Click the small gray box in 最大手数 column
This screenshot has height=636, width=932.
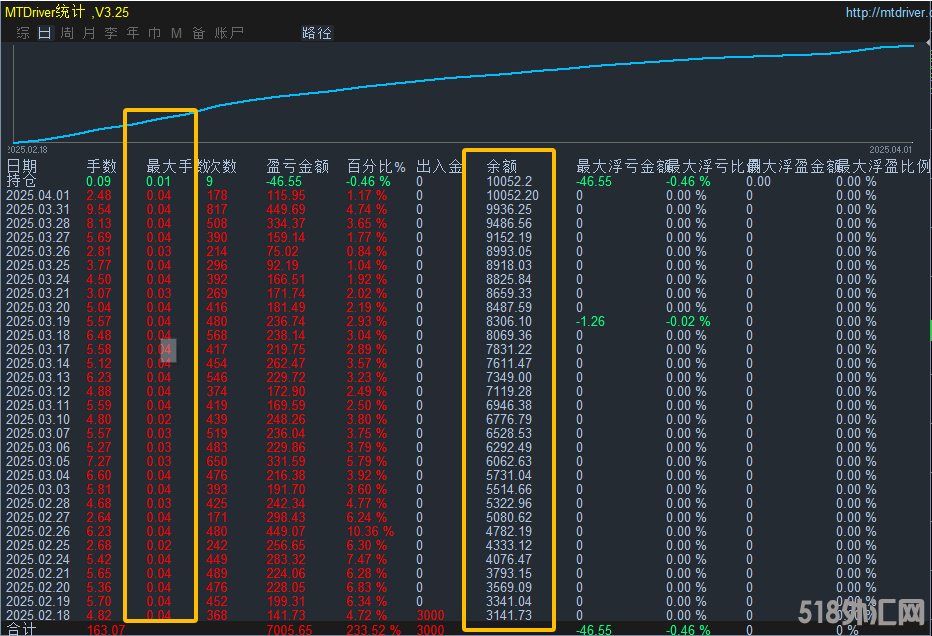tap(168, 350)
